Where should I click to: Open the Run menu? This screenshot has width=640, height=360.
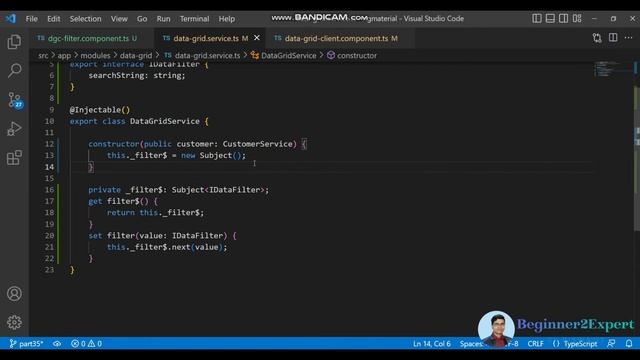tap(163, 19)
